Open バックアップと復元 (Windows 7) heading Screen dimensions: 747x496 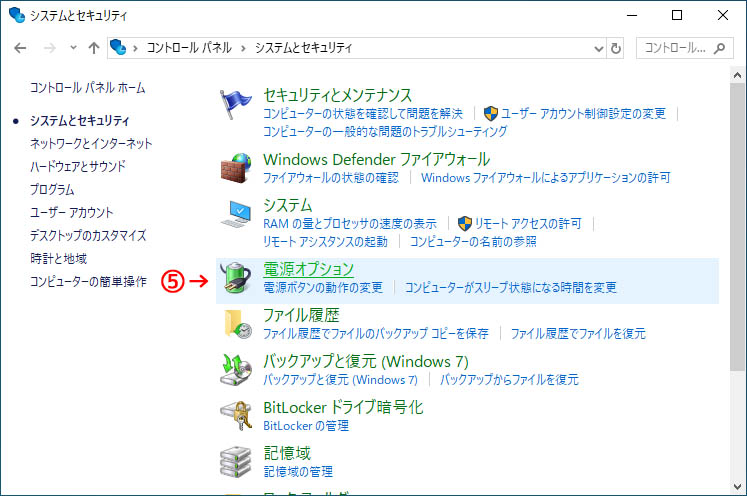tap(366, 361)
